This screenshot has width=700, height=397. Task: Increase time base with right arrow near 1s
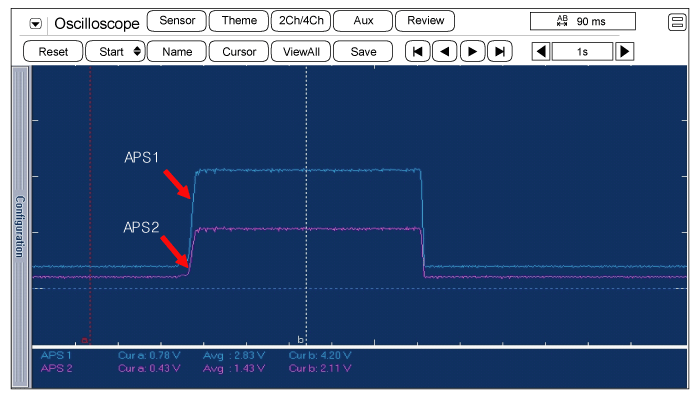pos(625,52)
